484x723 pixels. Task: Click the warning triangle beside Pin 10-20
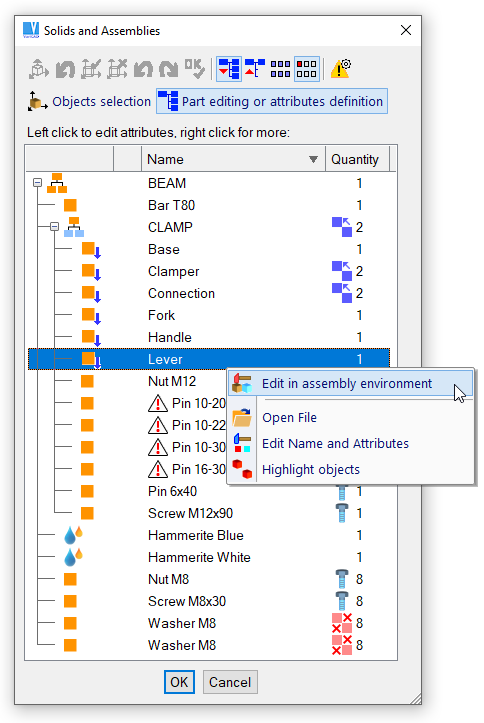point(158,403)
